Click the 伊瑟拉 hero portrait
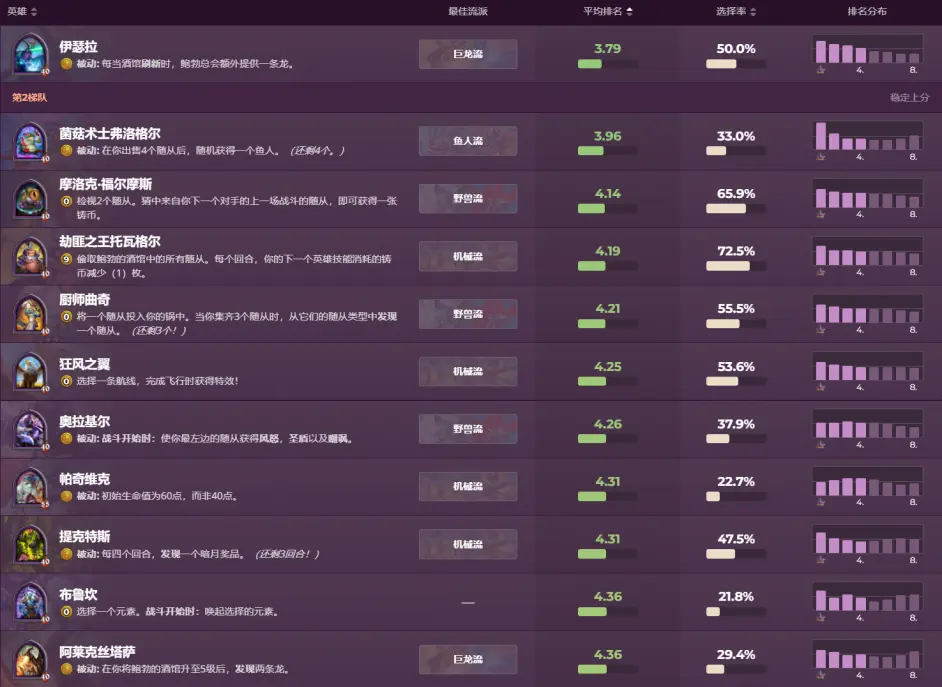 (x=31, y=55)
